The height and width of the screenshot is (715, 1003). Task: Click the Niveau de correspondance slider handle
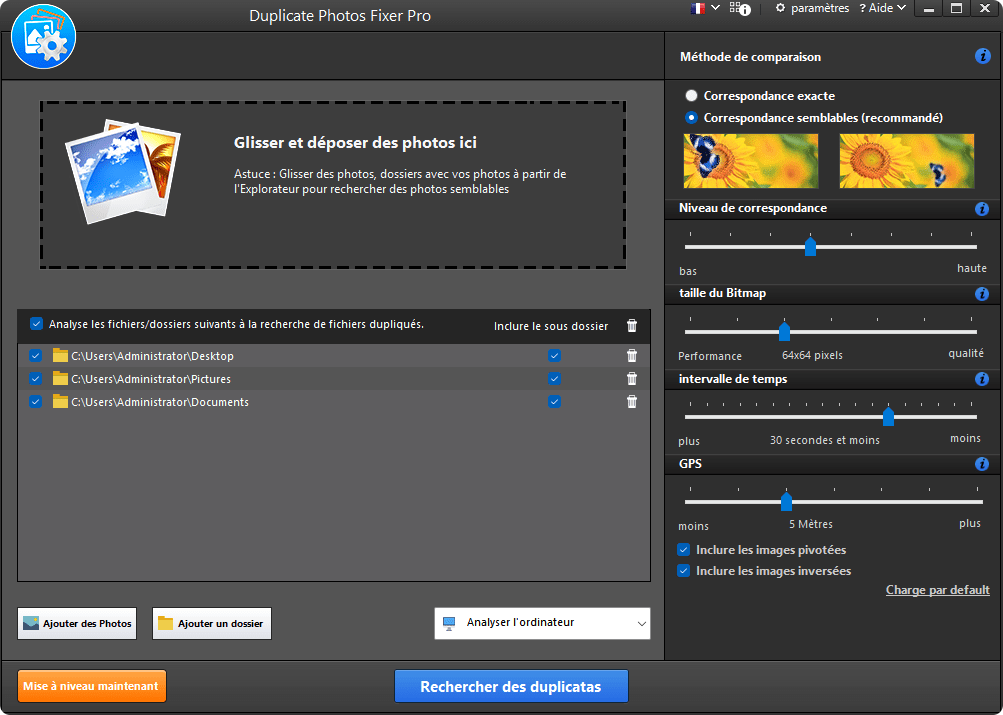[811, 245]
